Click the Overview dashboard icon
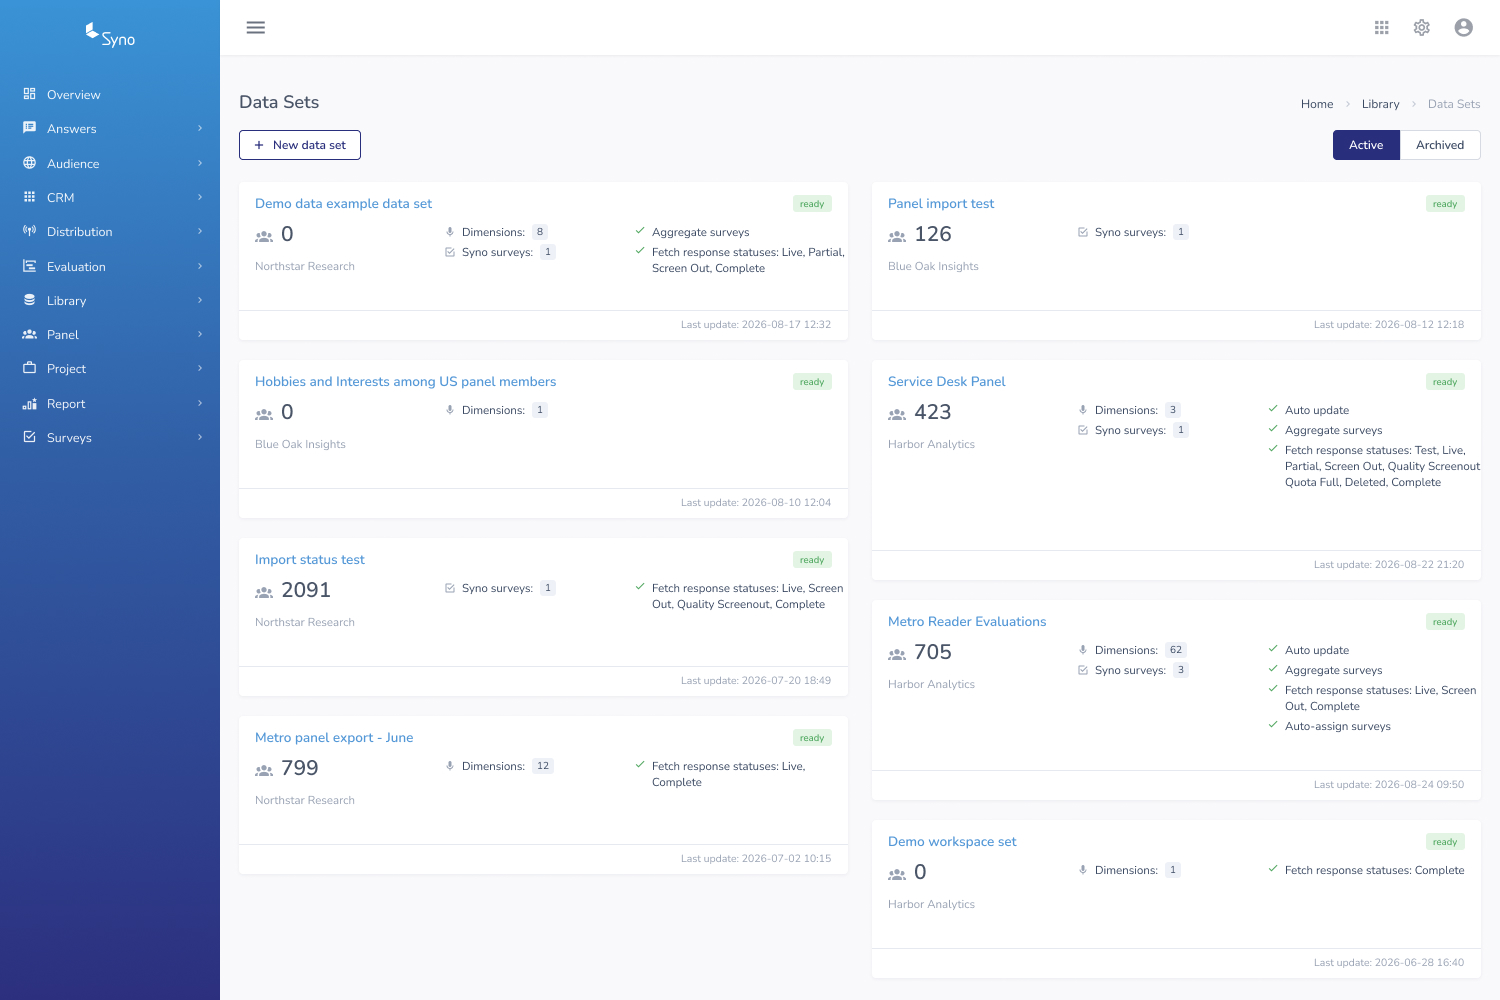 (x=30, y=94)
